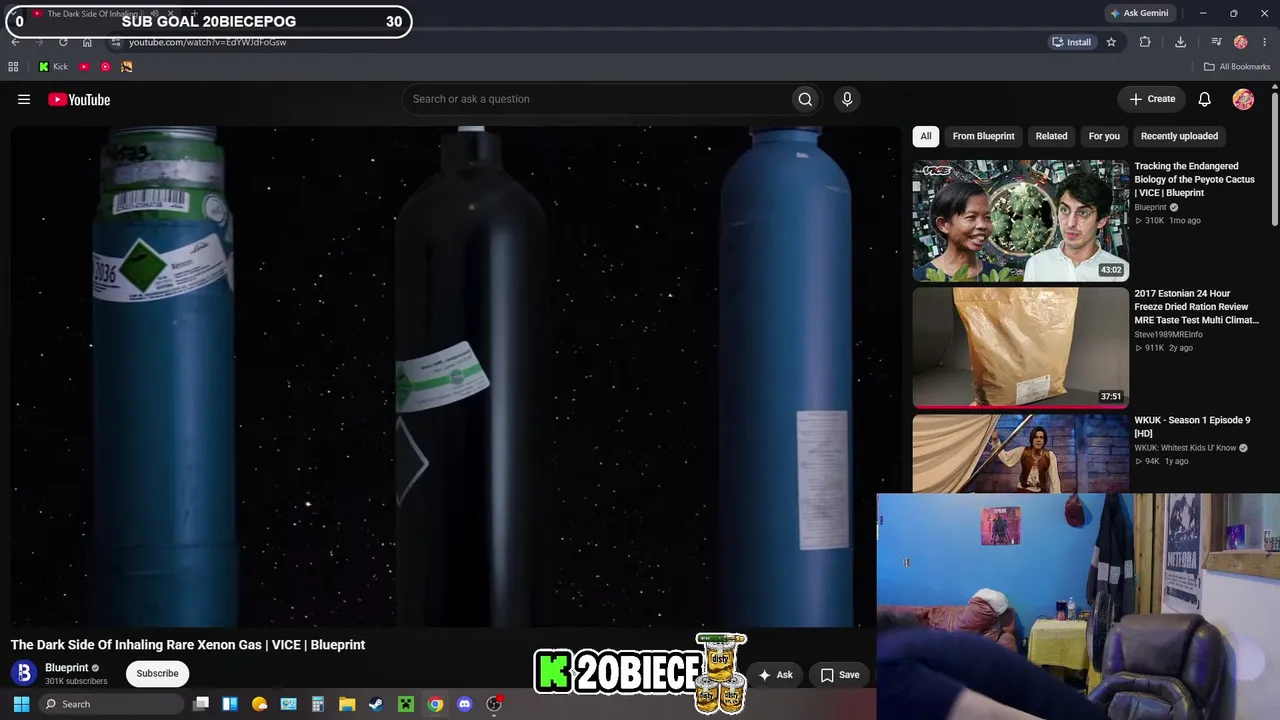1280x720 pixels.
Task: Open Minecraft from the taskbar
Action: pos(406,704)
